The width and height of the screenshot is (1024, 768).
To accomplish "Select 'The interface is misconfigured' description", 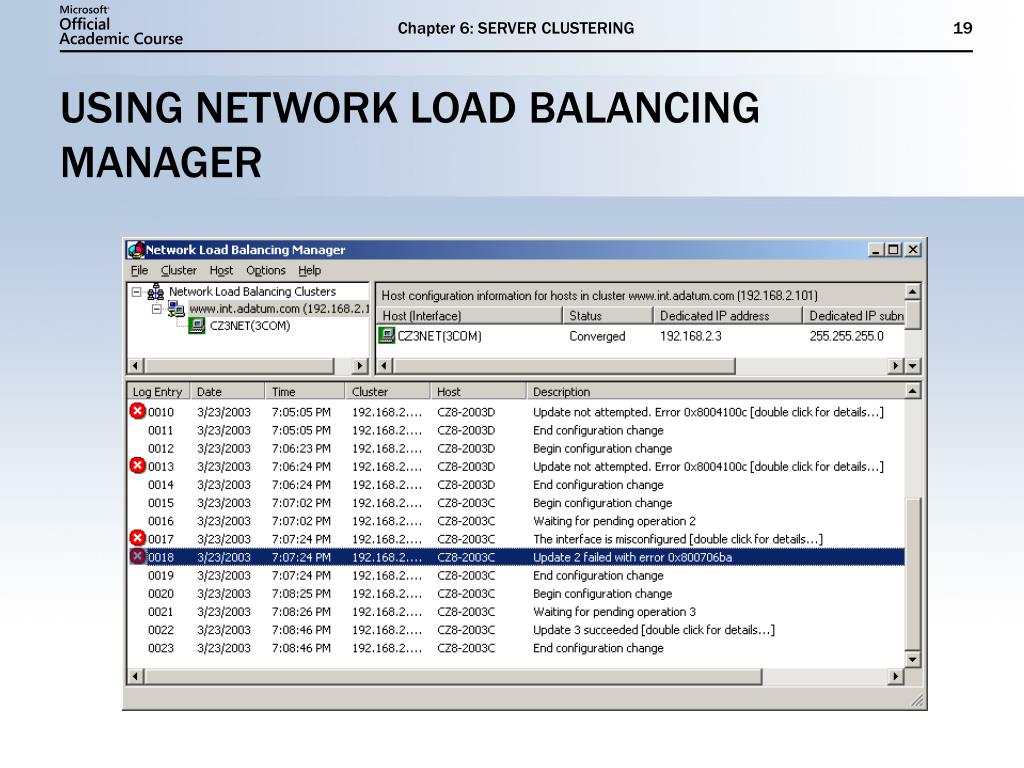I will 678,539.
